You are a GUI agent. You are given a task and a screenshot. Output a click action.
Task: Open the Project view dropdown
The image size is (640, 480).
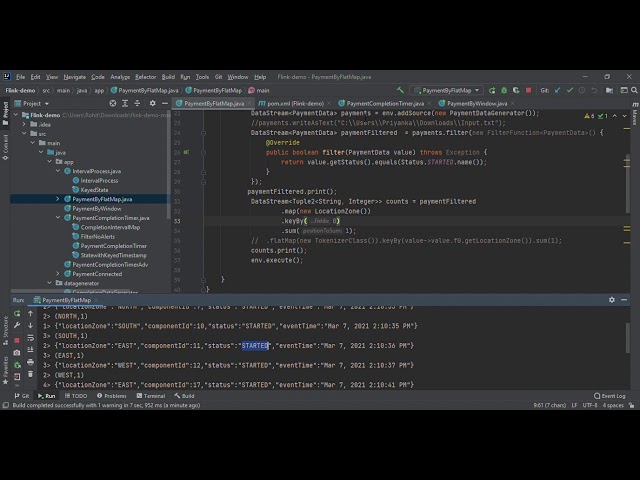point(32,103)
